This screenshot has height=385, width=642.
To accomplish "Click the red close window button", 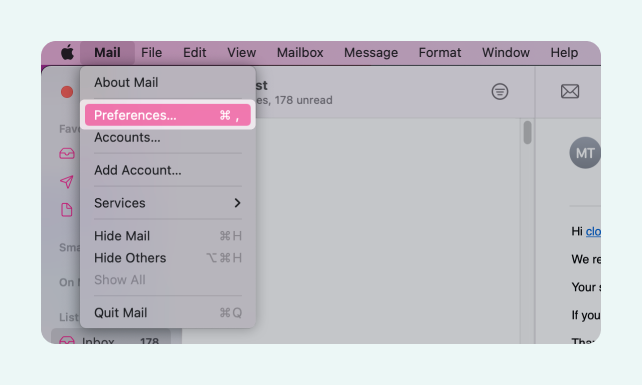I will click(x=67, y=92).
